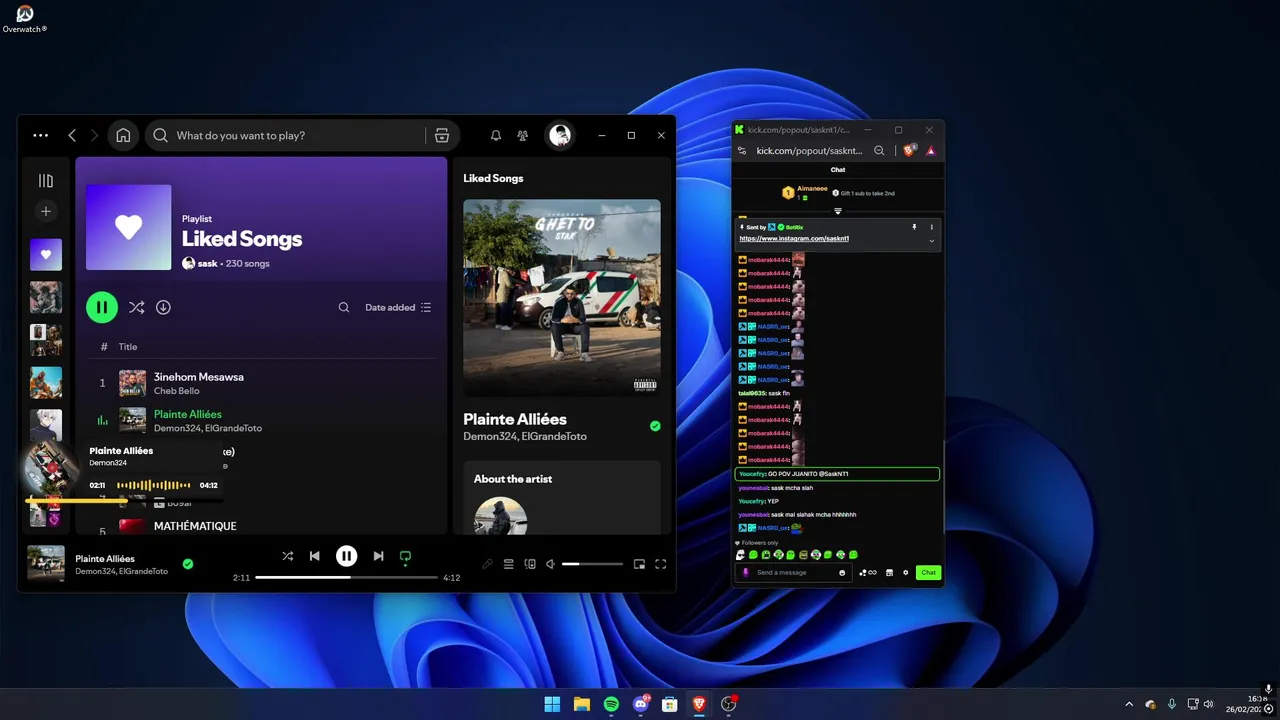Expand the Kick chat leaderboard arrow
The image size is (1280, 720).
[838, 211]
